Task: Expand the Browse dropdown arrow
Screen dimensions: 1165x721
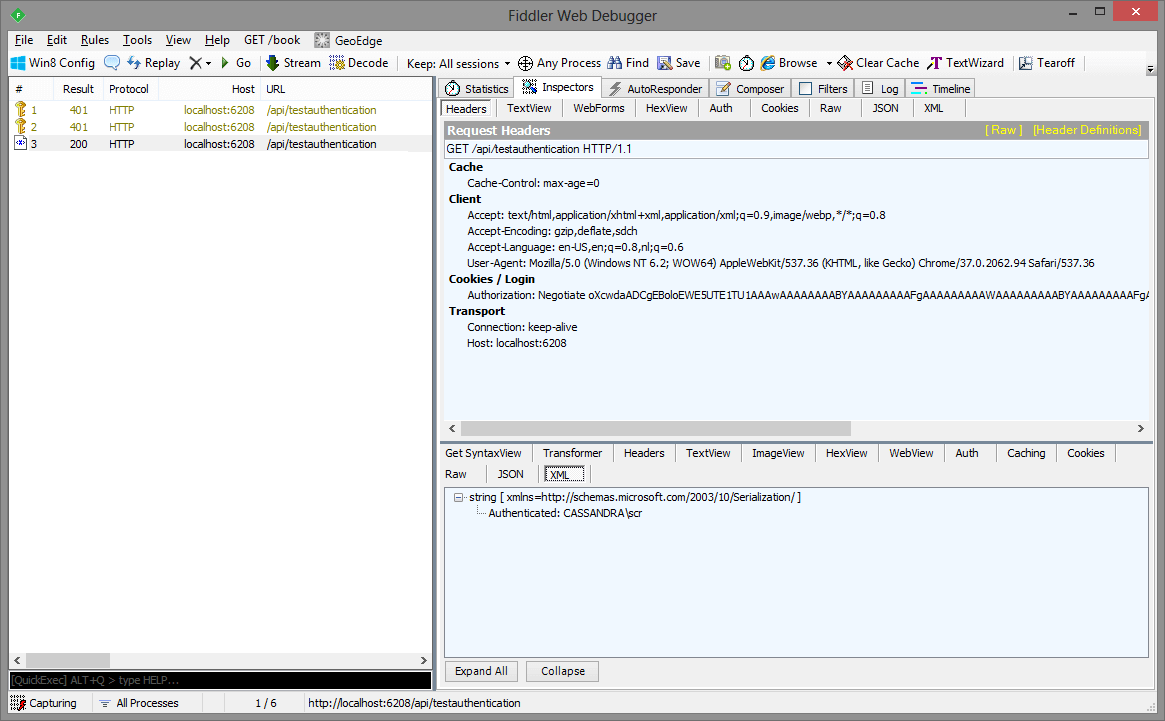Action: click(828, 63)
